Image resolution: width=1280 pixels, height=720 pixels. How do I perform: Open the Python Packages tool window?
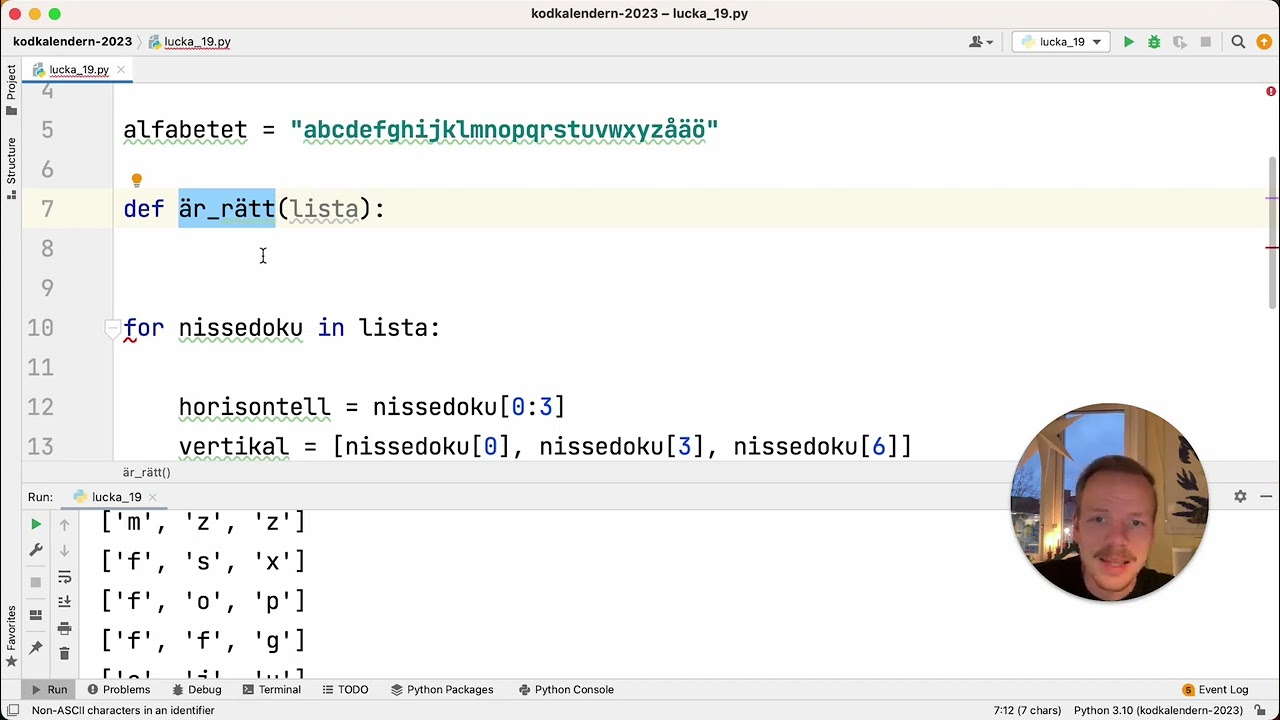[x=441, y=690]
